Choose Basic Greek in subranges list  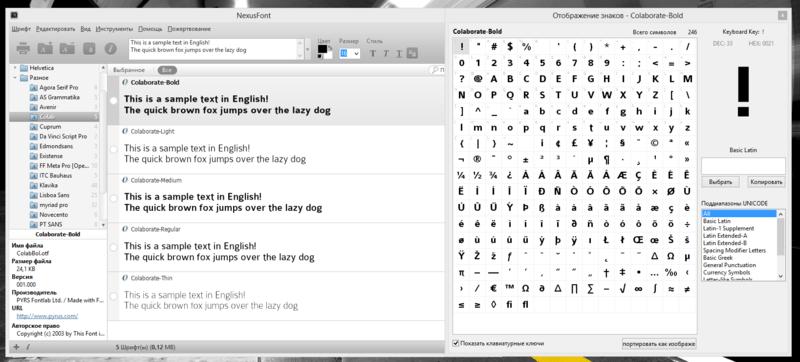pyautogui.click(x=717, y=258)
